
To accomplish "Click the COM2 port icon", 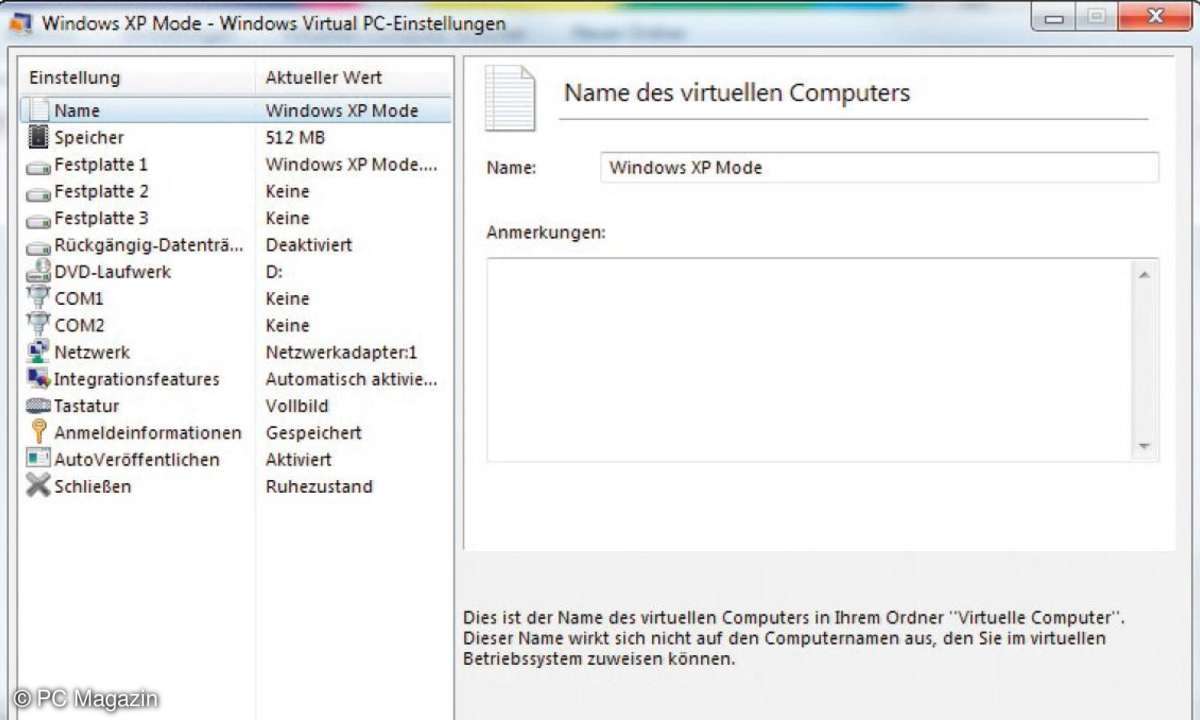I will 38,324.
